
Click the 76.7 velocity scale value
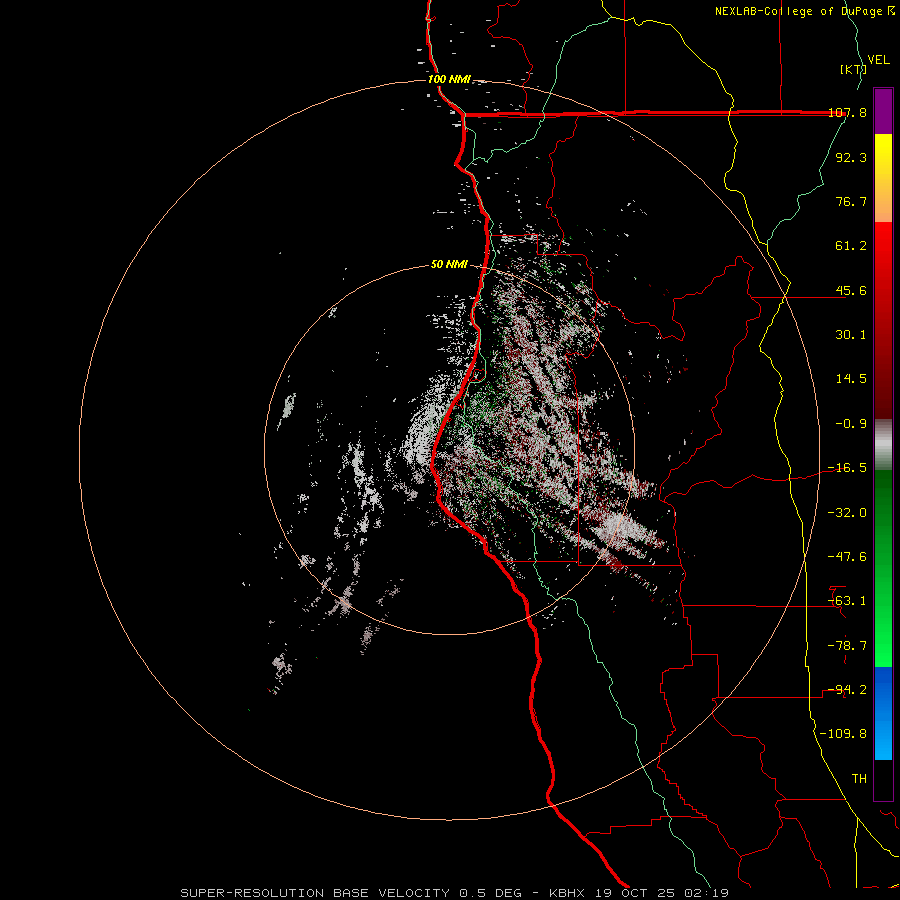tap(851, 201)
